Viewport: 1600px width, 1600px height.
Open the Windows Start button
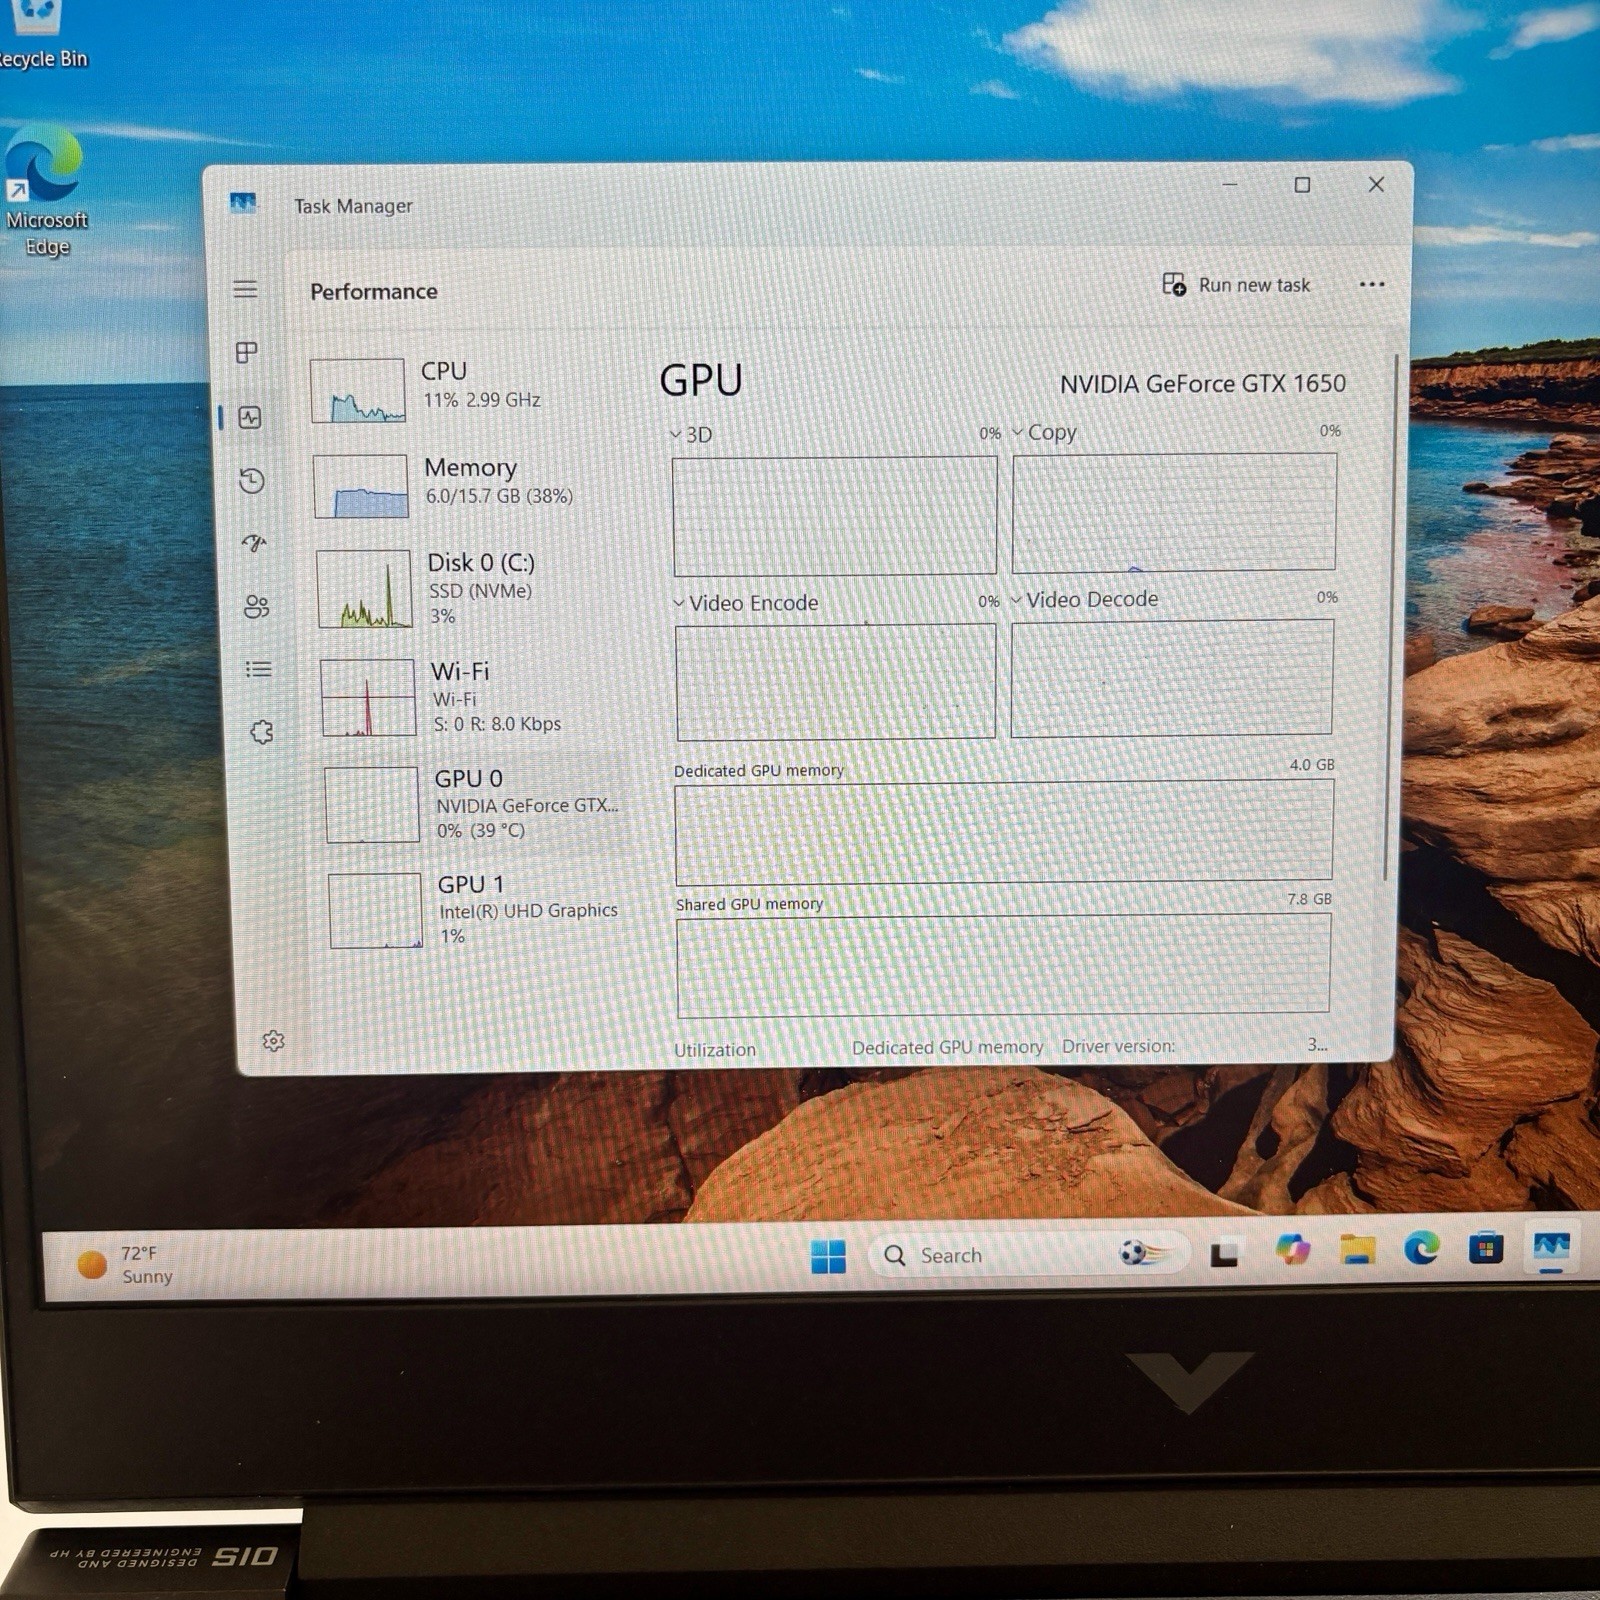pyautogui.click(x=828, y=1256)
